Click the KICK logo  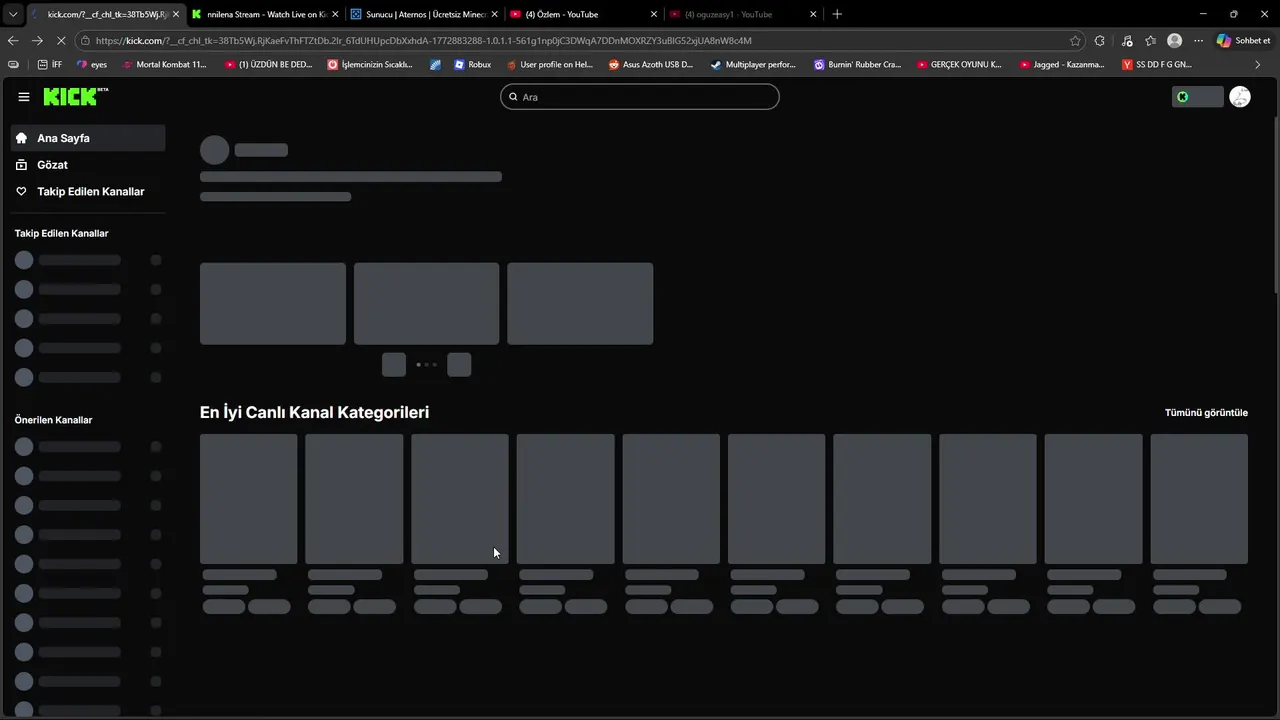75,97
